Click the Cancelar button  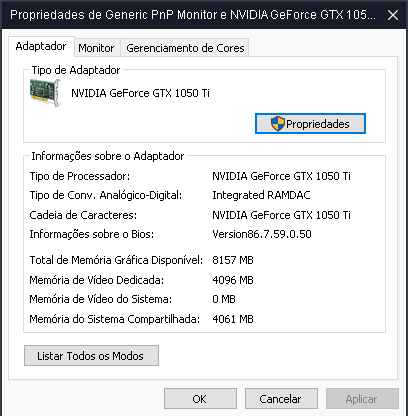[x=281, y=399]
